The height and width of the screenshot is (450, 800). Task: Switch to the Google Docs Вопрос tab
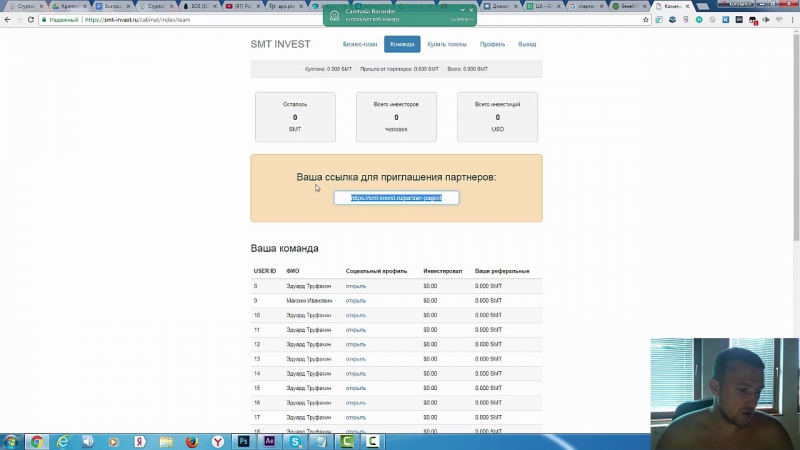[x=112, y=6]
